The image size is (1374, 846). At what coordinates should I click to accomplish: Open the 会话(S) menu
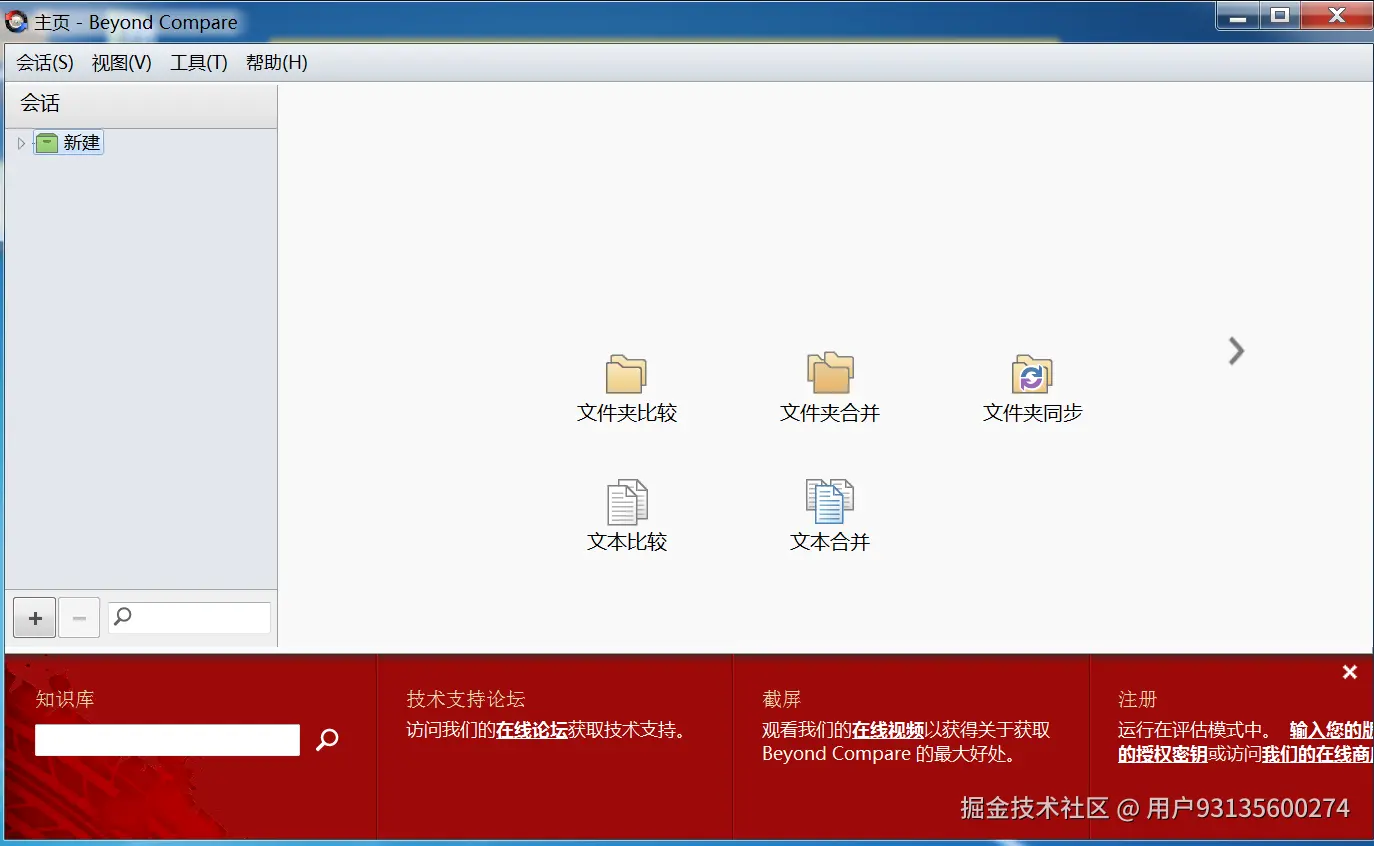42,62
